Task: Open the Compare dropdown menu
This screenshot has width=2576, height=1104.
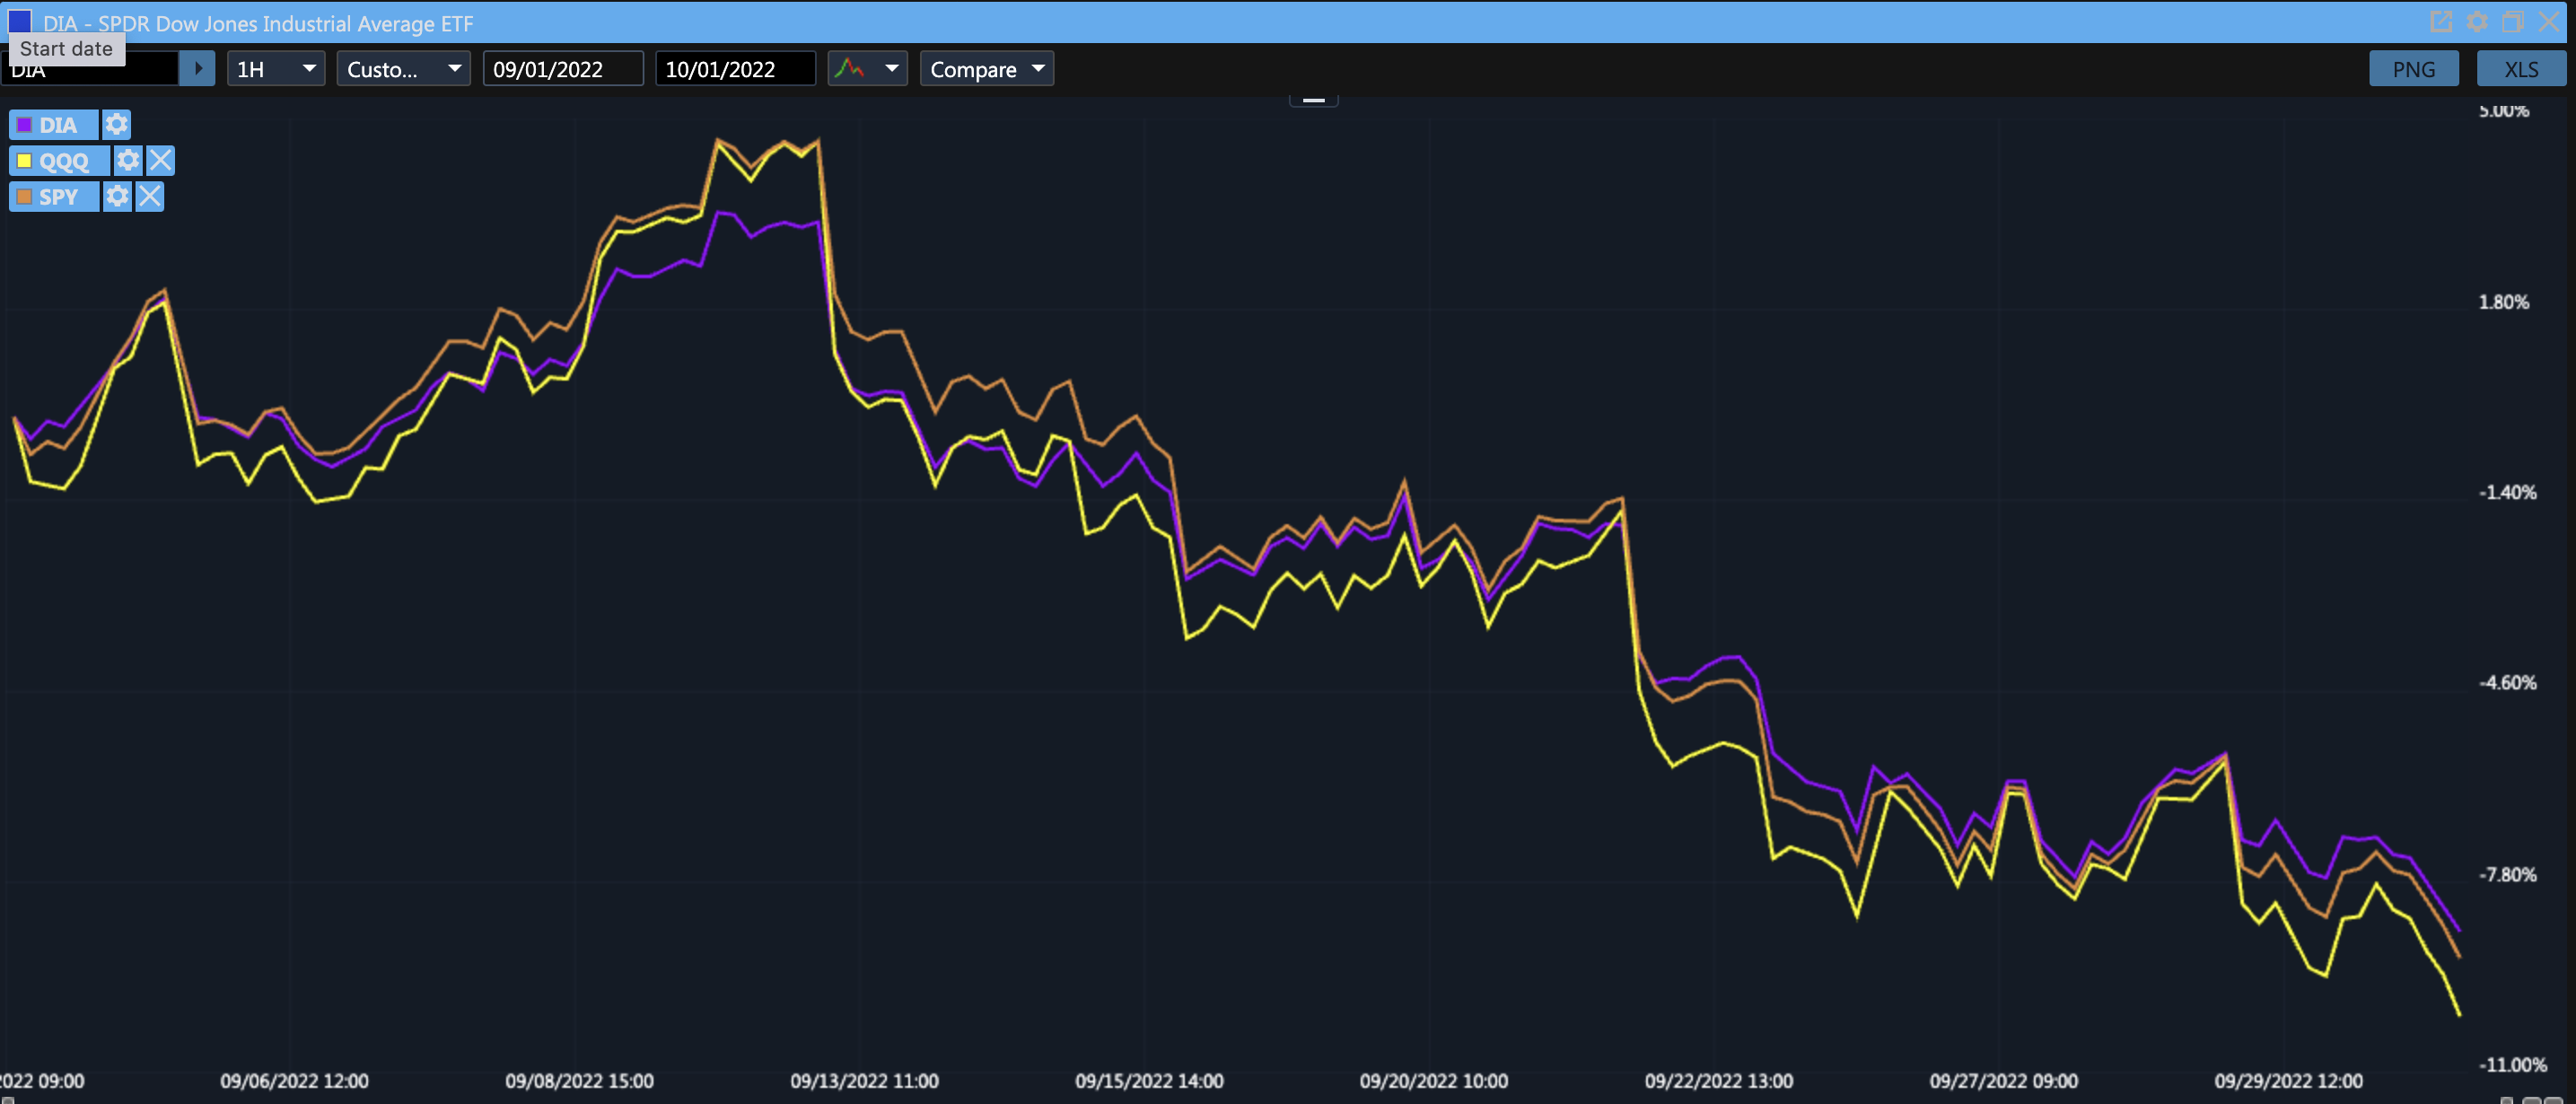Action: tap(986, 69)
